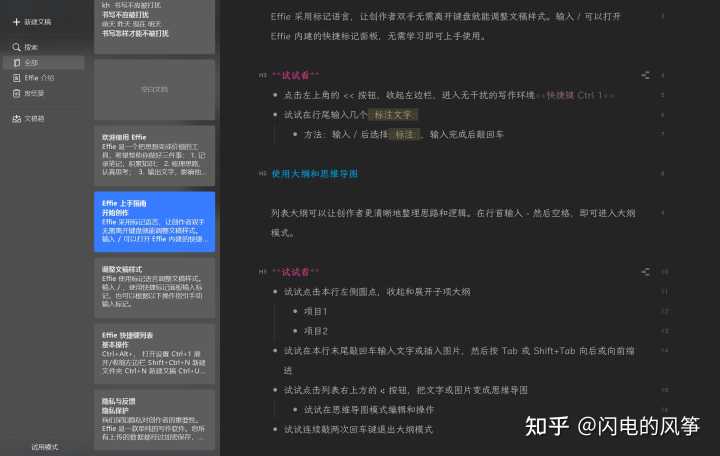Screen dimensions: 720x456
Task: Click the 项目2 list item text
Action: tap(315, 331)
